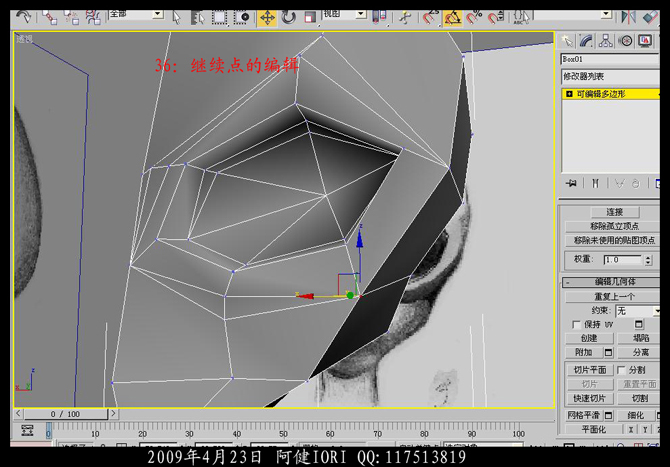Click the Edit Named Selection Sets icon

click(x=522, y=18)
